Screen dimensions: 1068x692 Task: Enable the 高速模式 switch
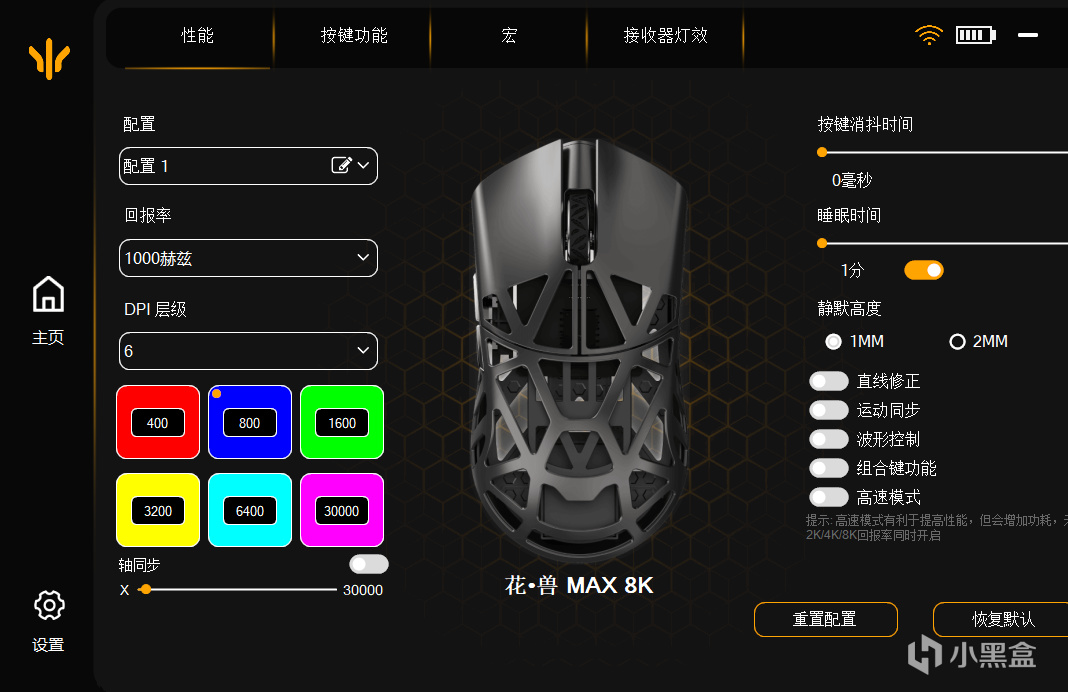click(x=828, y=497)
